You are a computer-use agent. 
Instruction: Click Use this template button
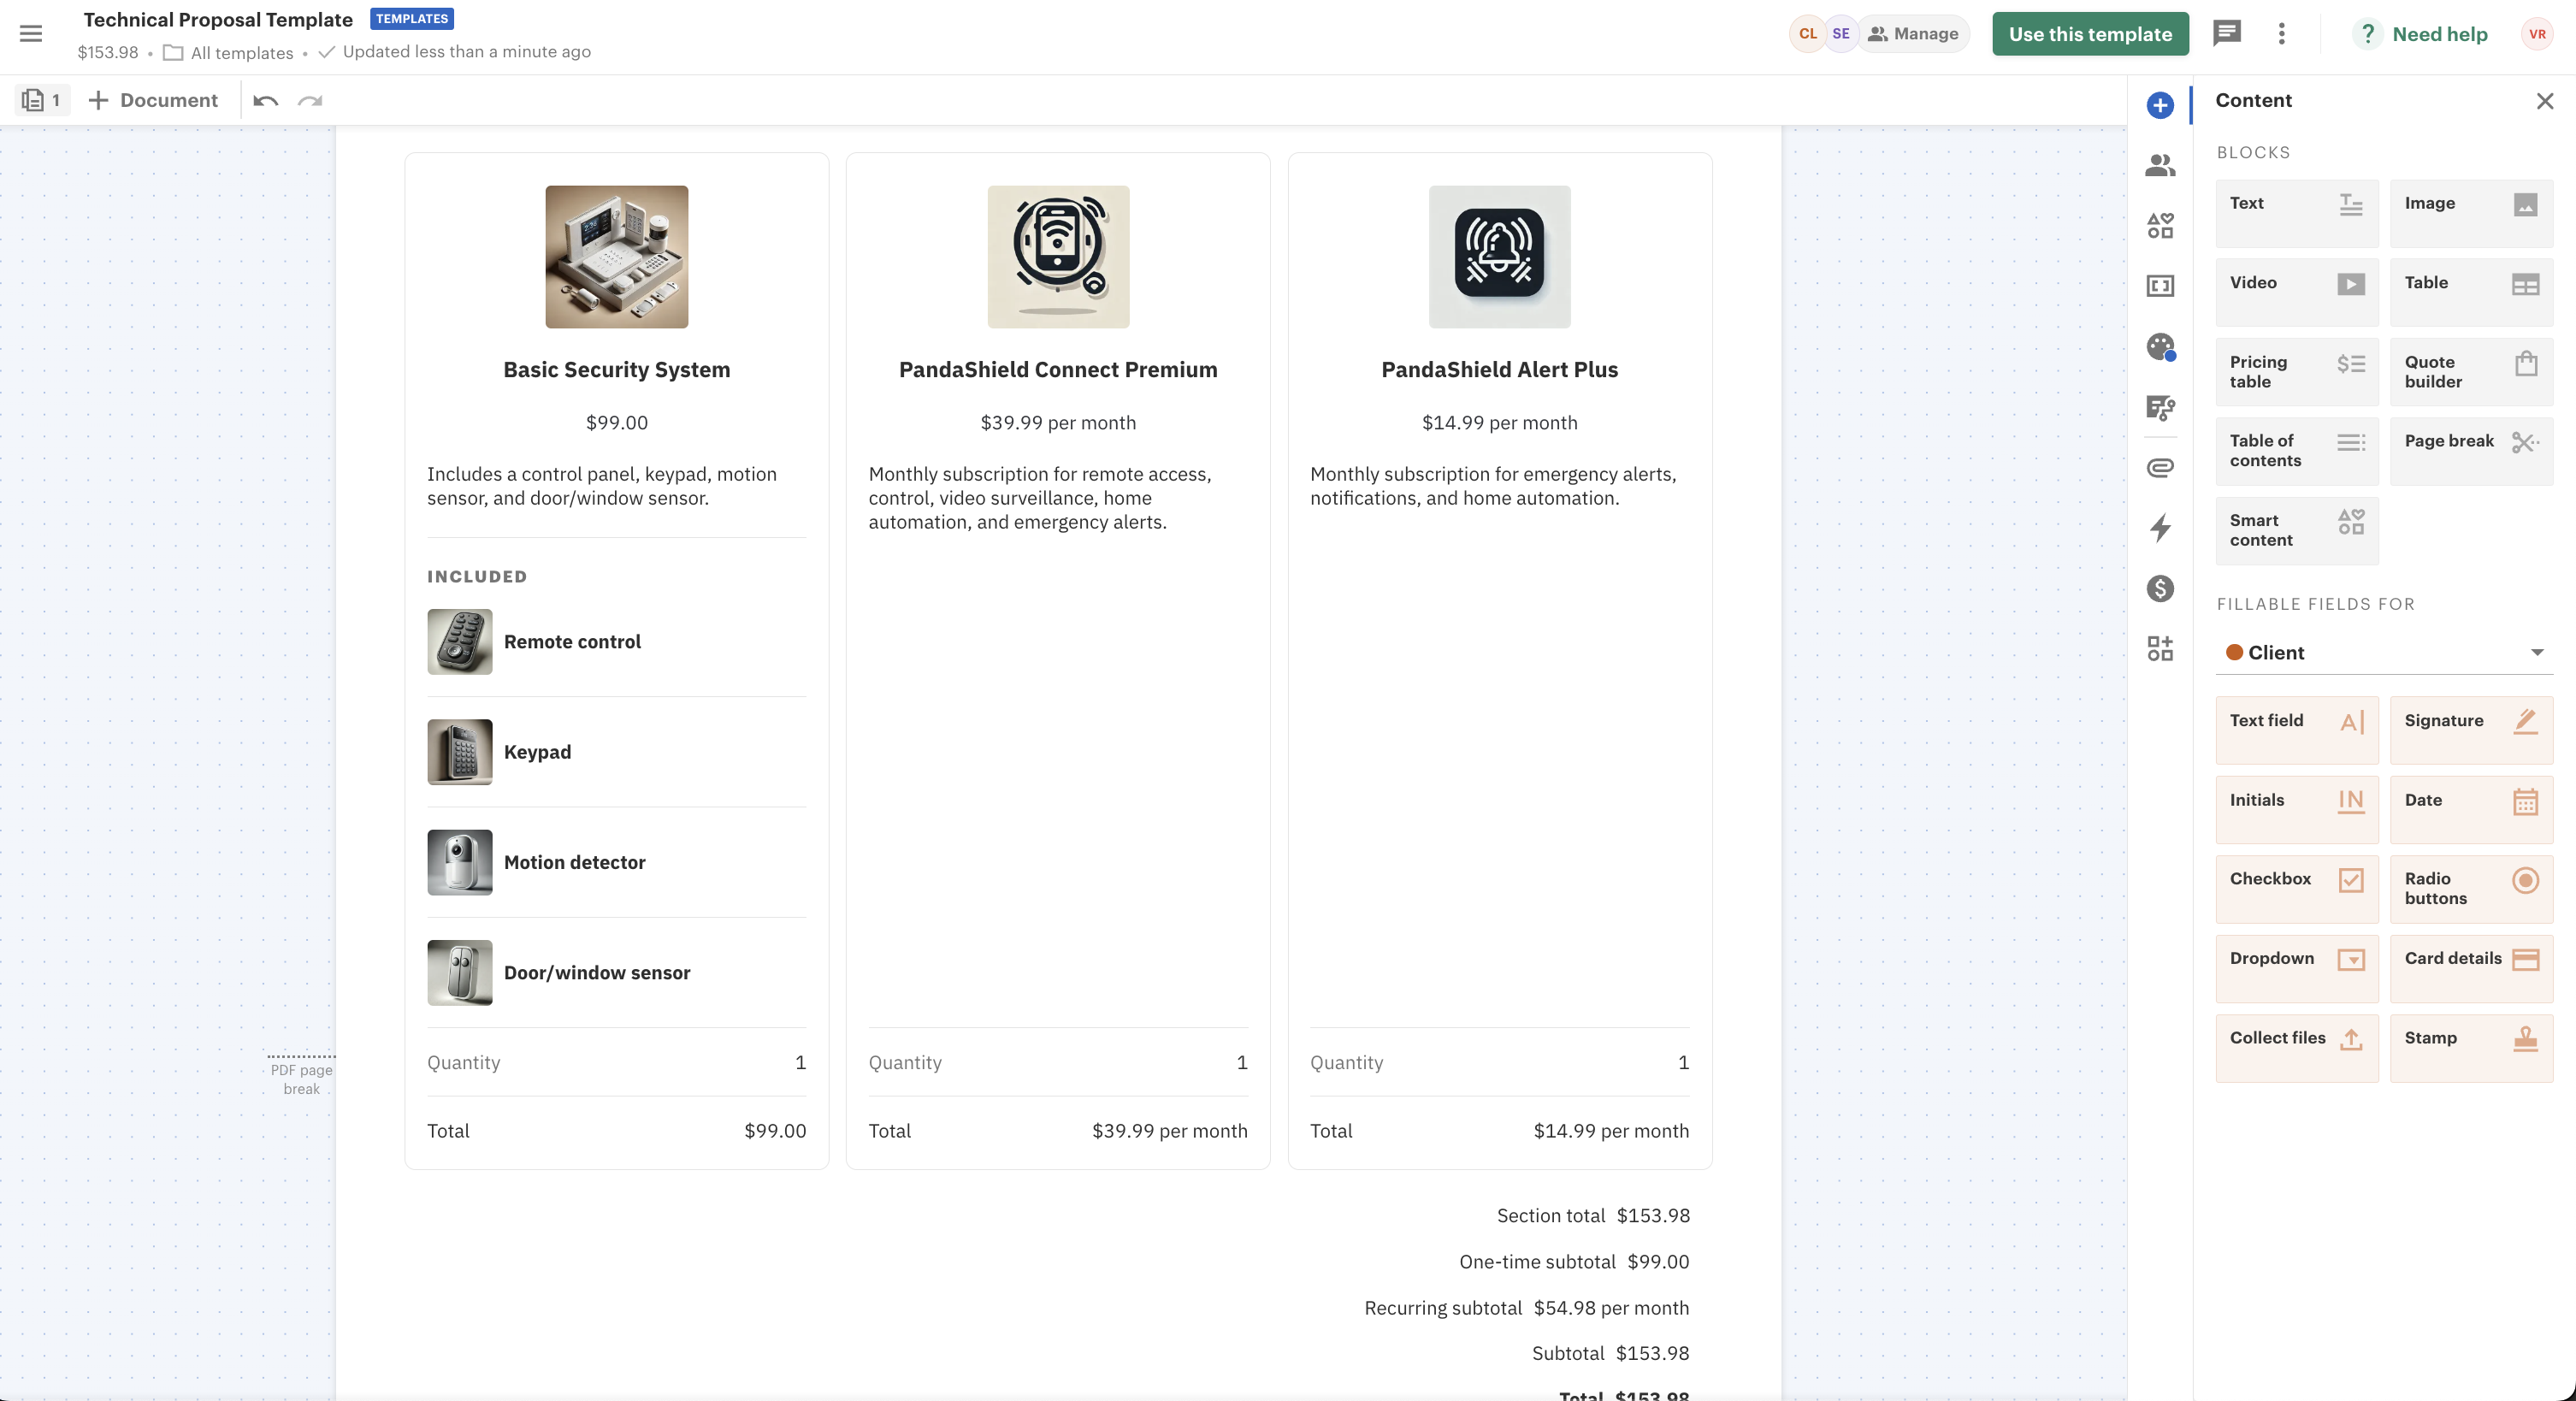[2089, 33]
